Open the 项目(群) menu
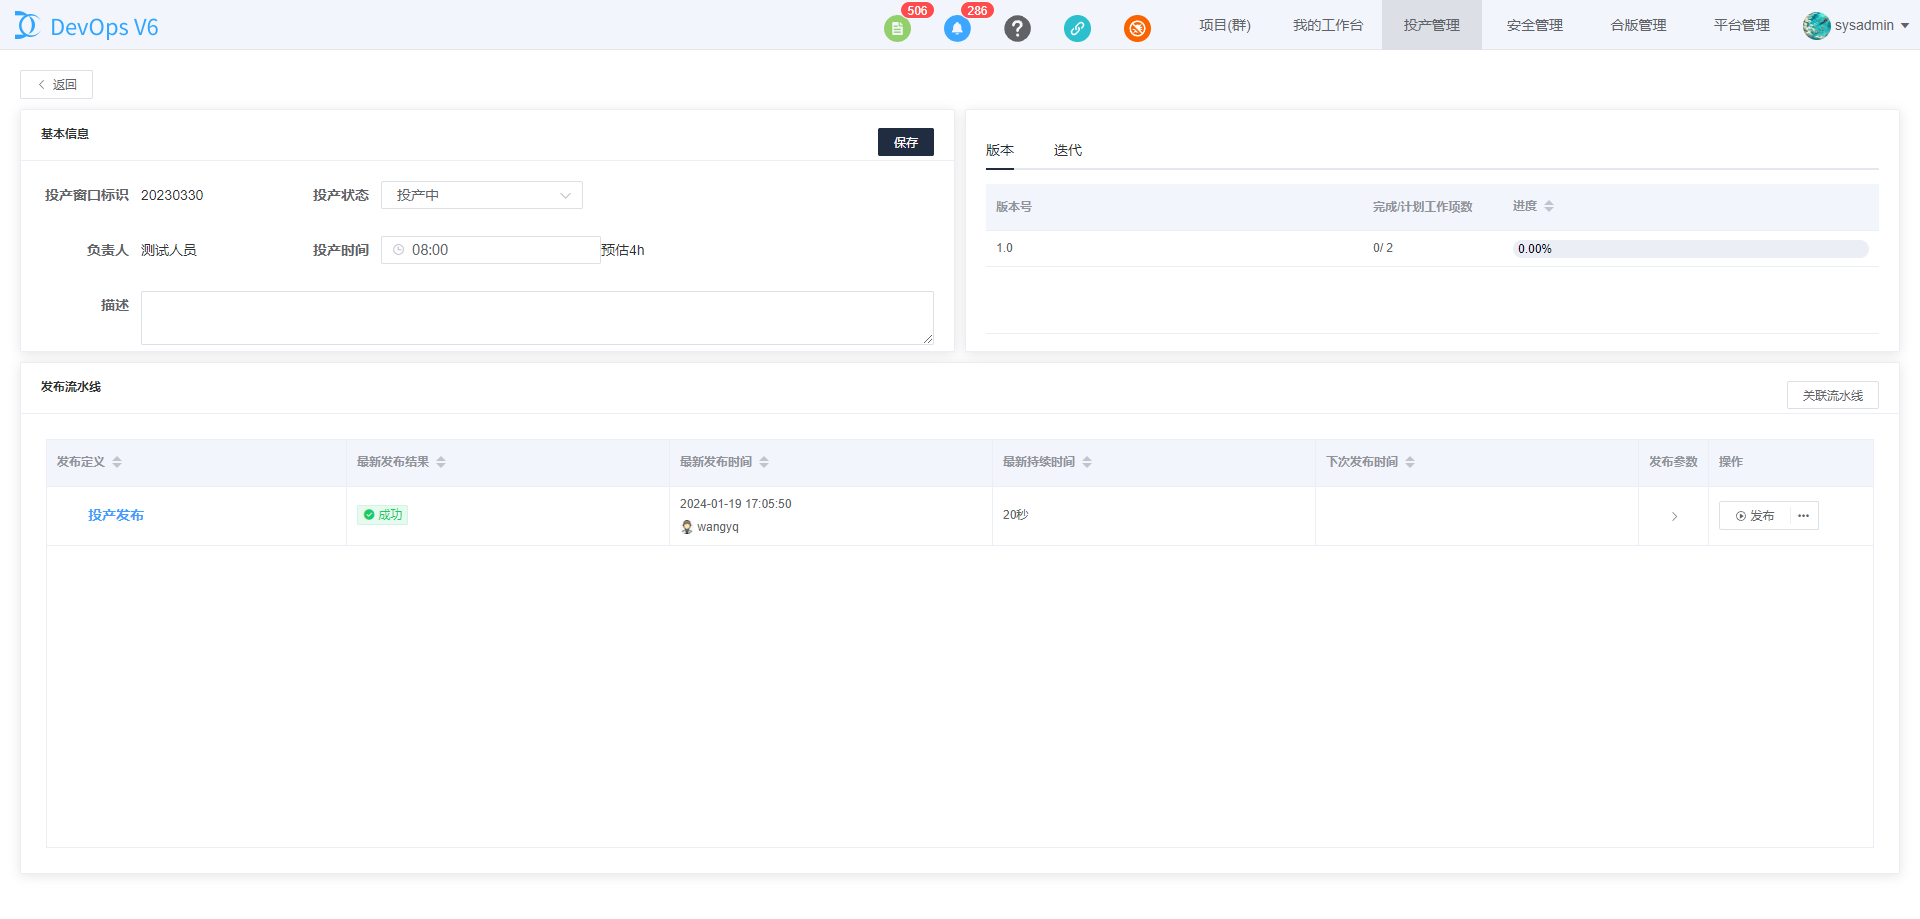Screen dimensions: 1920x919 1225,25
